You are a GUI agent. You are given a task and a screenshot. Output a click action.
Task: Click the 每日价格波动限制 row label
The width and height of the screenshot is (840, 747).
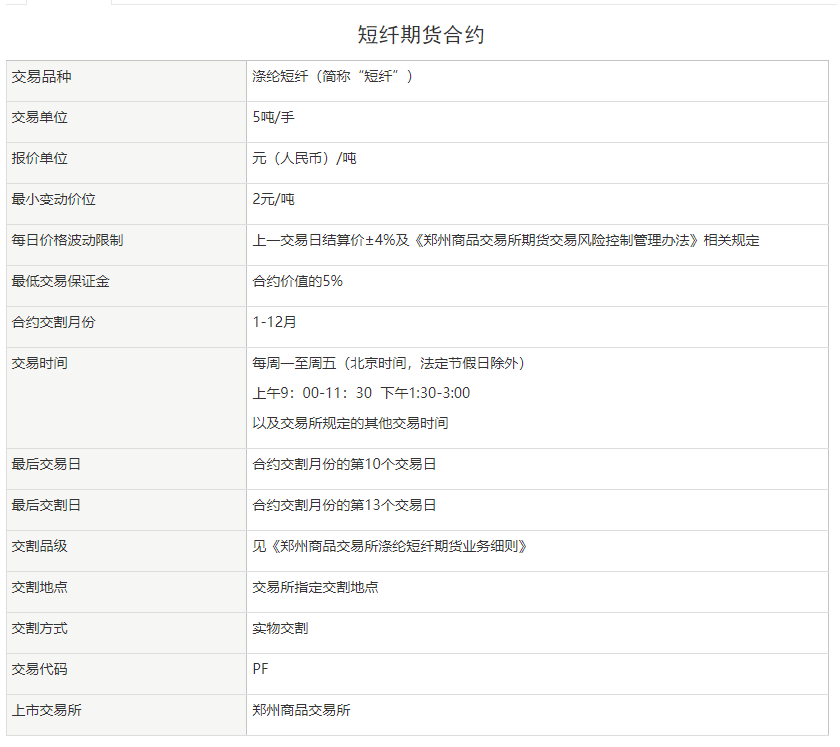[68, 240]
